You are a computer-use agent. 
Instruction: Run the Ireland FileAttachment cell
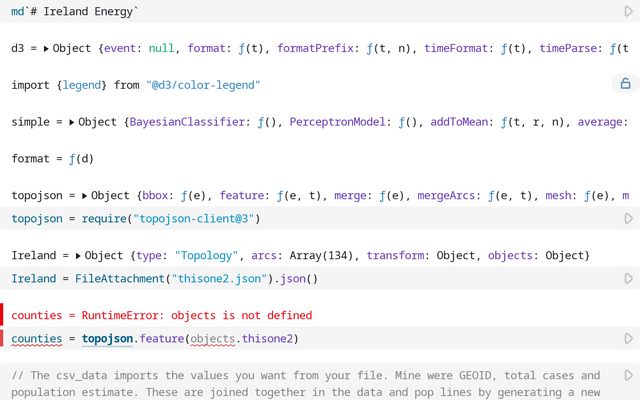pos(628,279)
